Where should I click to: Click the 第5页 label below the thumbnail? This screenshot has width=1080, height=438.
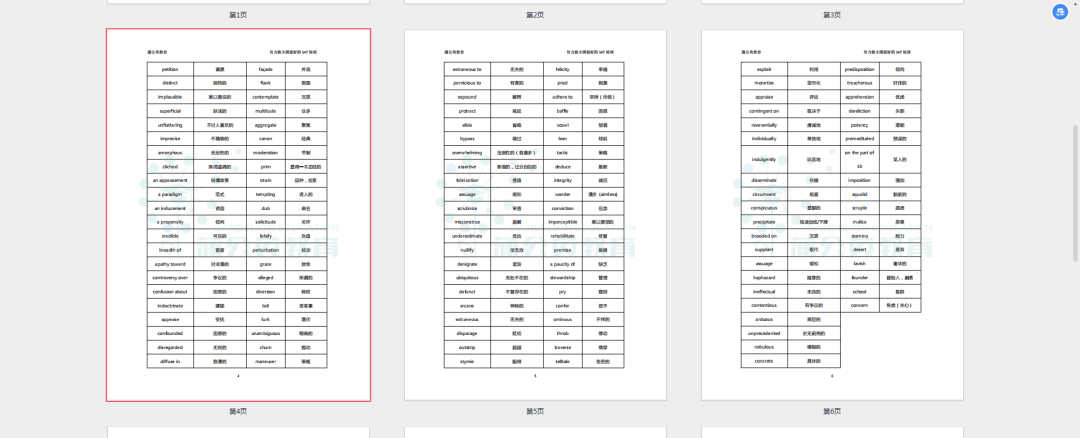coord(535,411)
